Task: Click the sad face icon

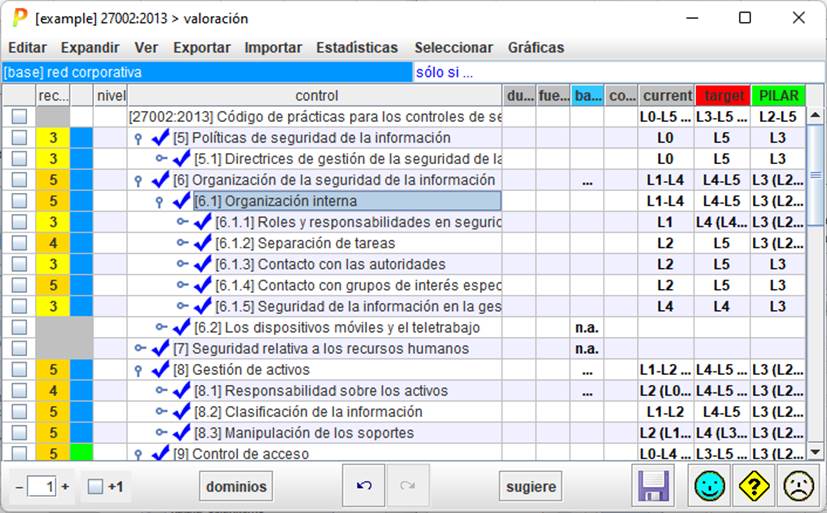Action: pyautogui.click(x=799, y=486)
